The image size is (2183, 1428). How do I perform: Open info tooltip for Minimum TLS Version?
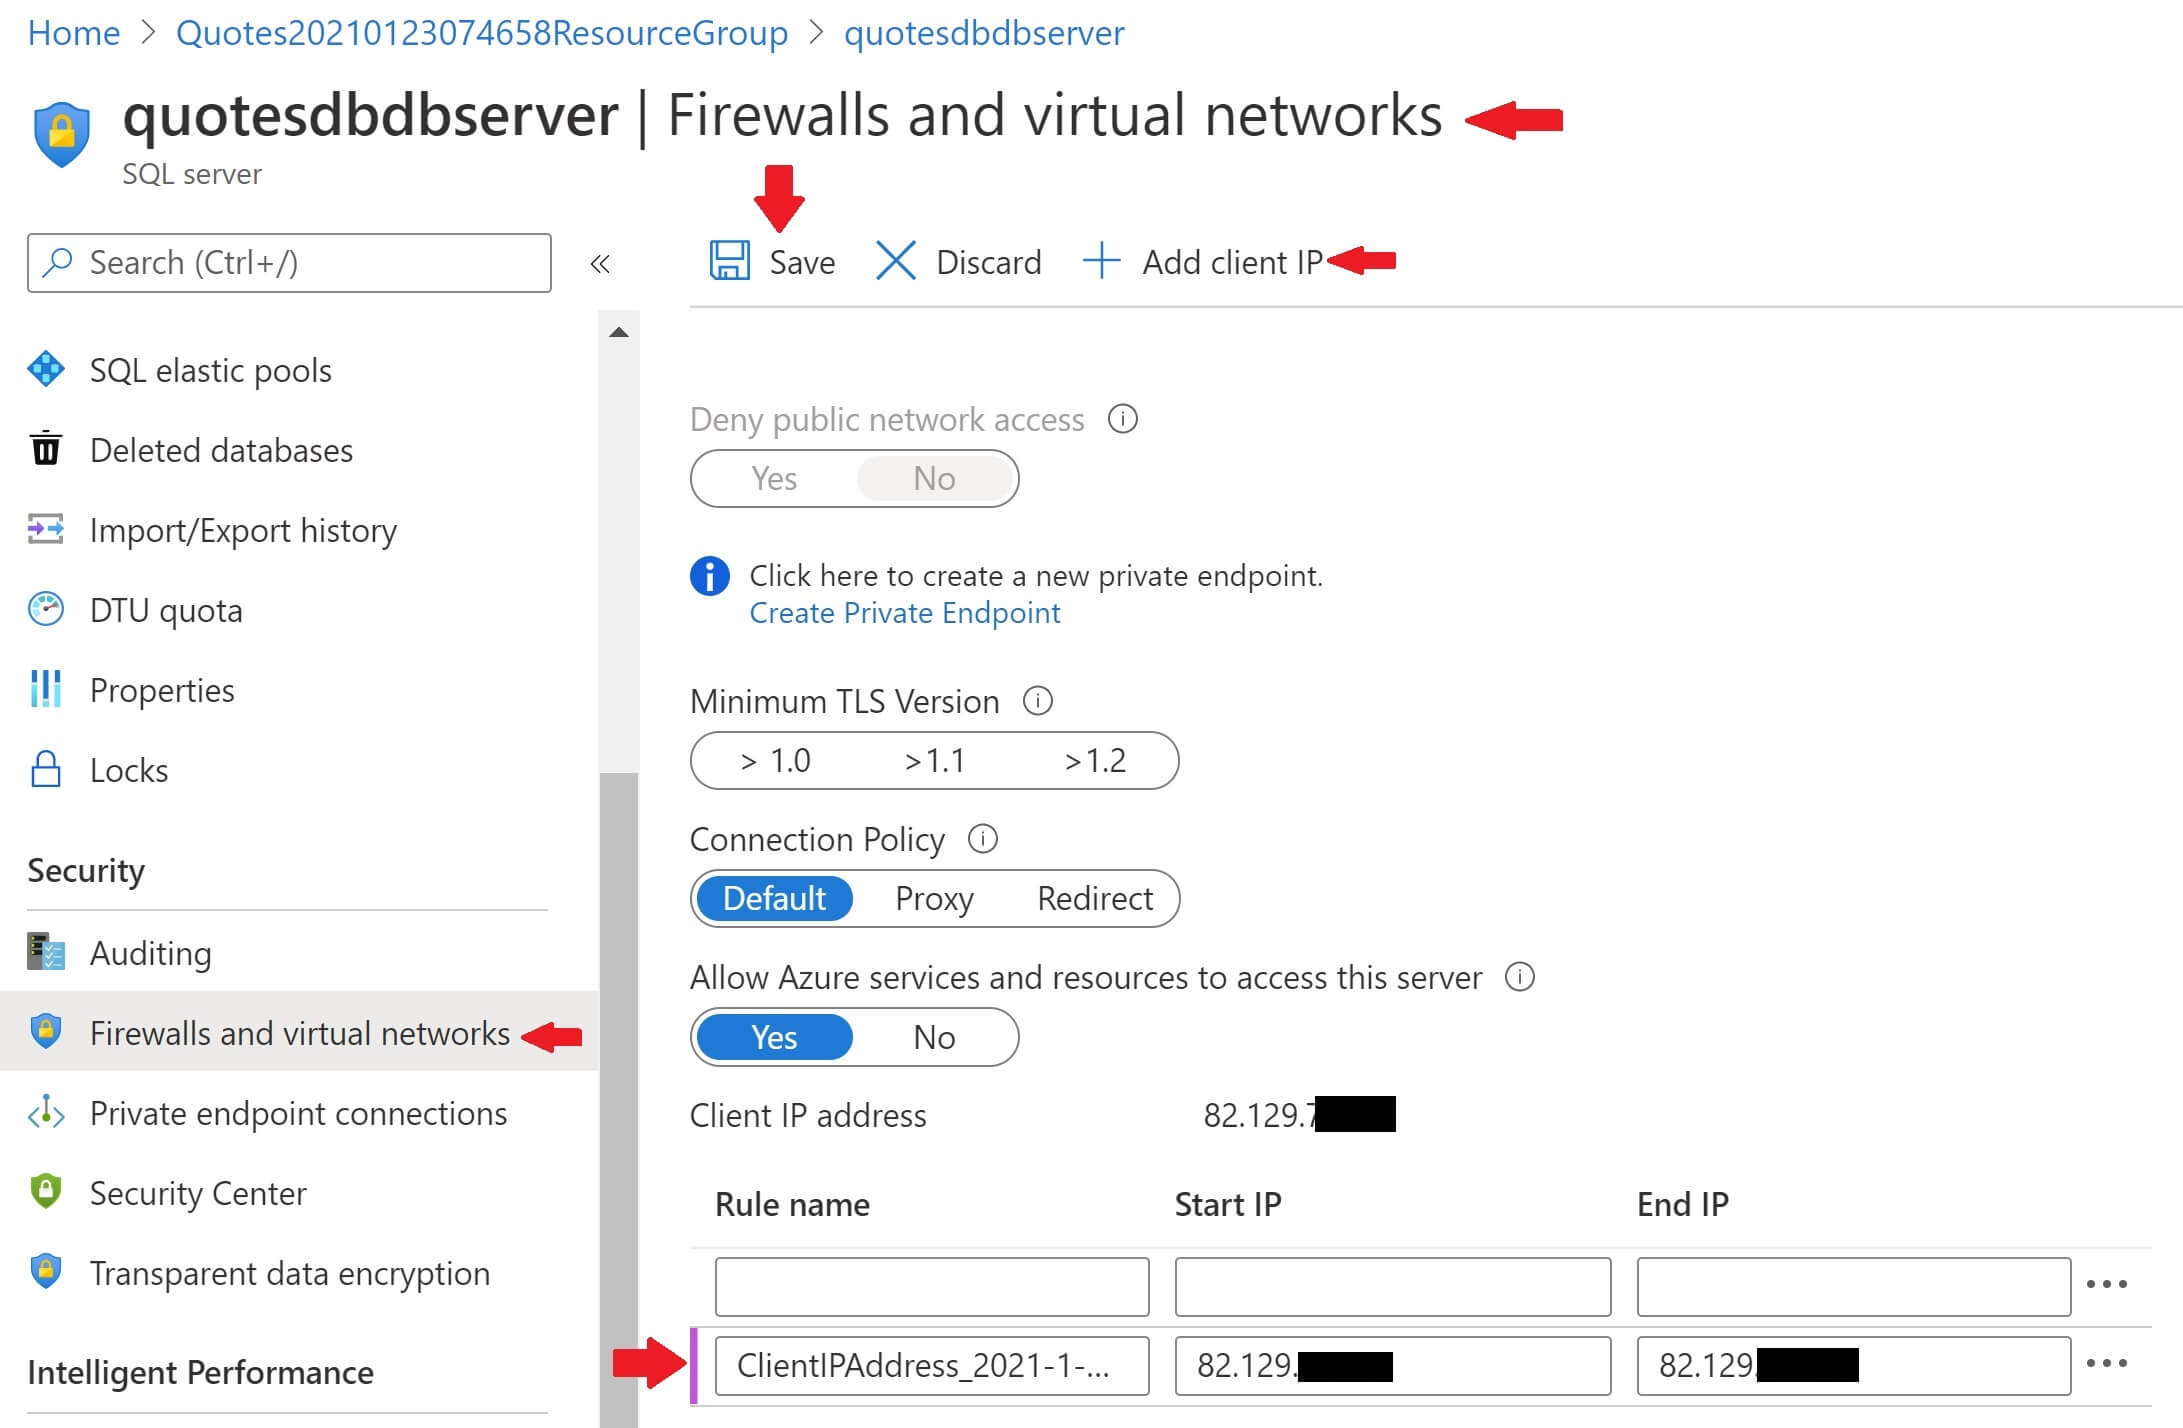pos(1038,701)
